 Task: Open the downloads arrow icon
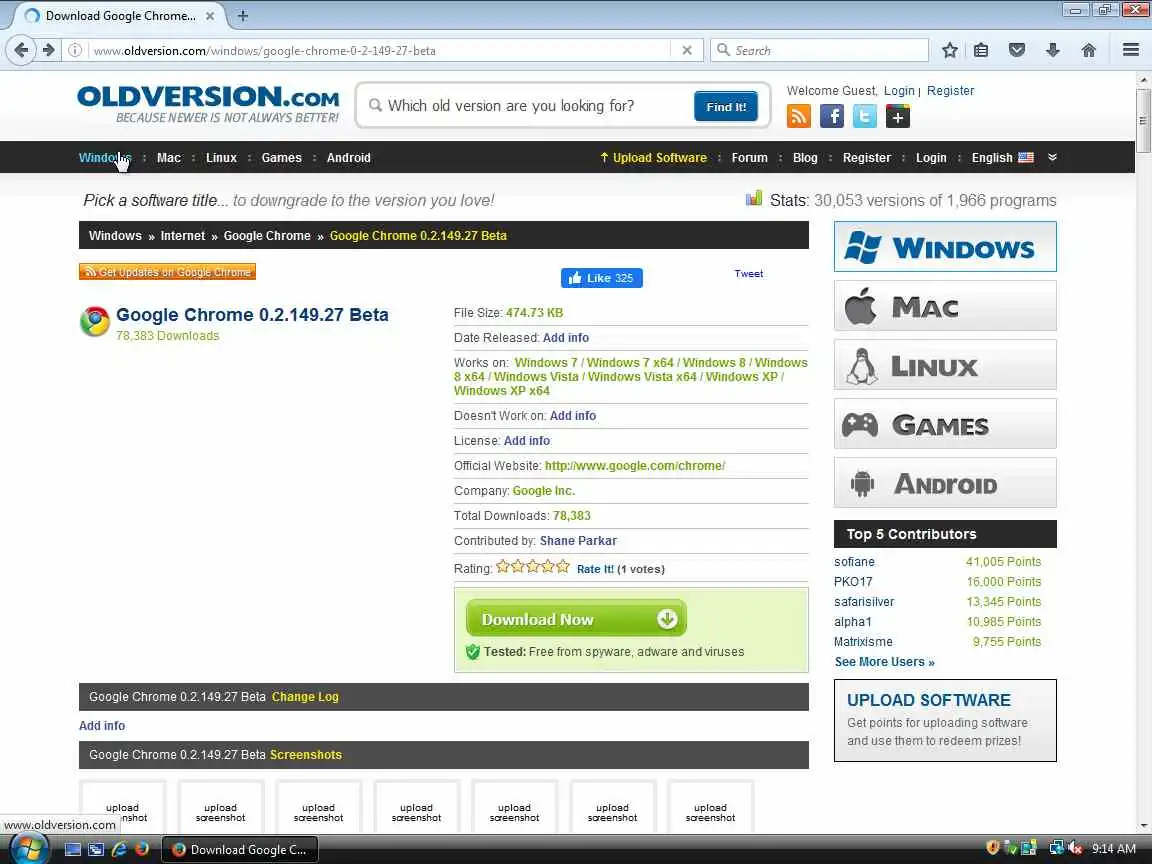pyautogui.click(x=1053, y=50)
